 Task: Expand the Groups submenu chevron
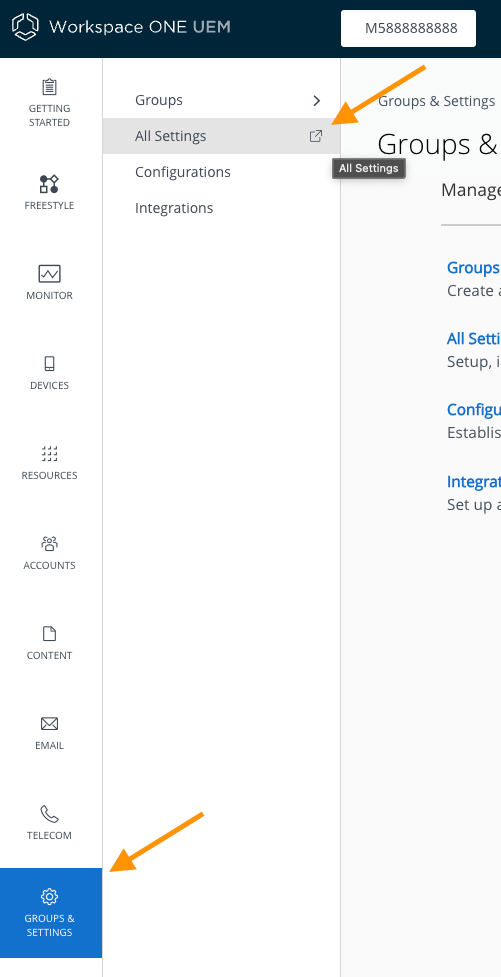(317, 100)
